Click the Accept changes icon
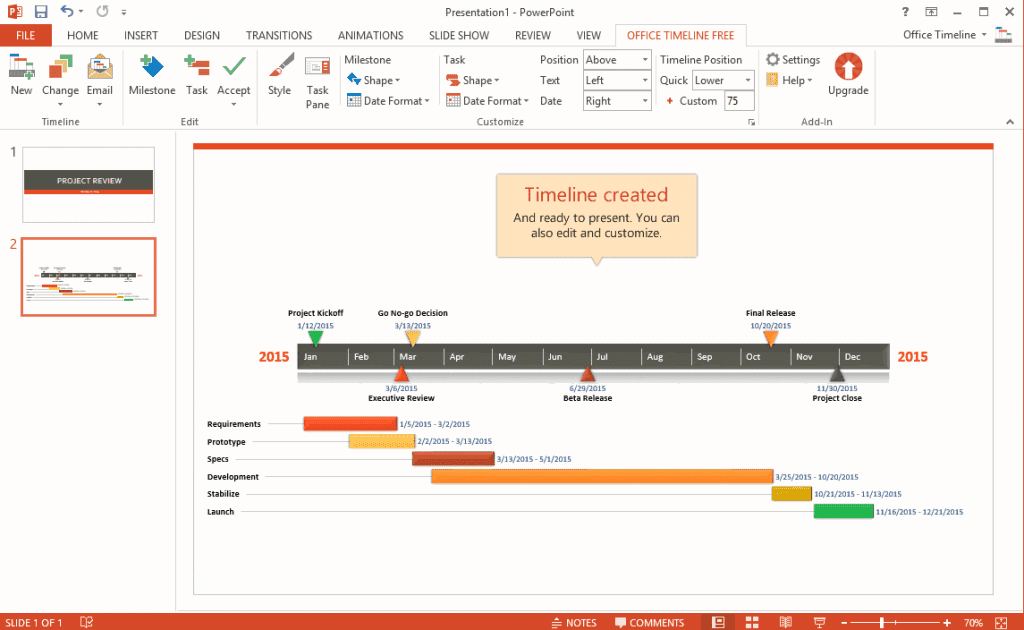 [233, 75]
